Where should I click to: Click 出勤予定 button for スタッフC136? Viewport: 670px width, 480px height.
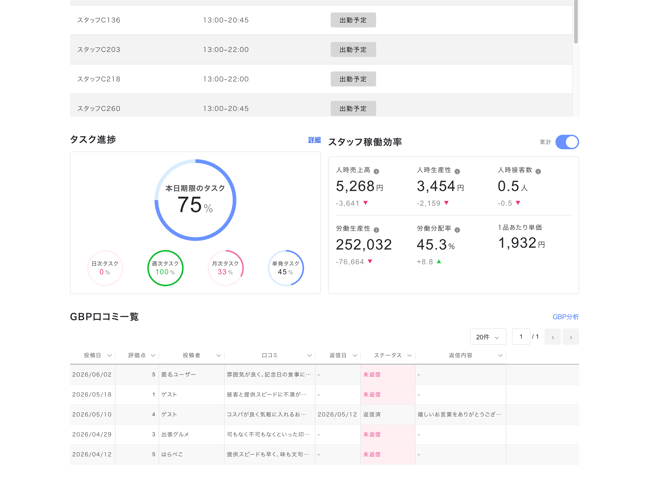coord(353,20)
